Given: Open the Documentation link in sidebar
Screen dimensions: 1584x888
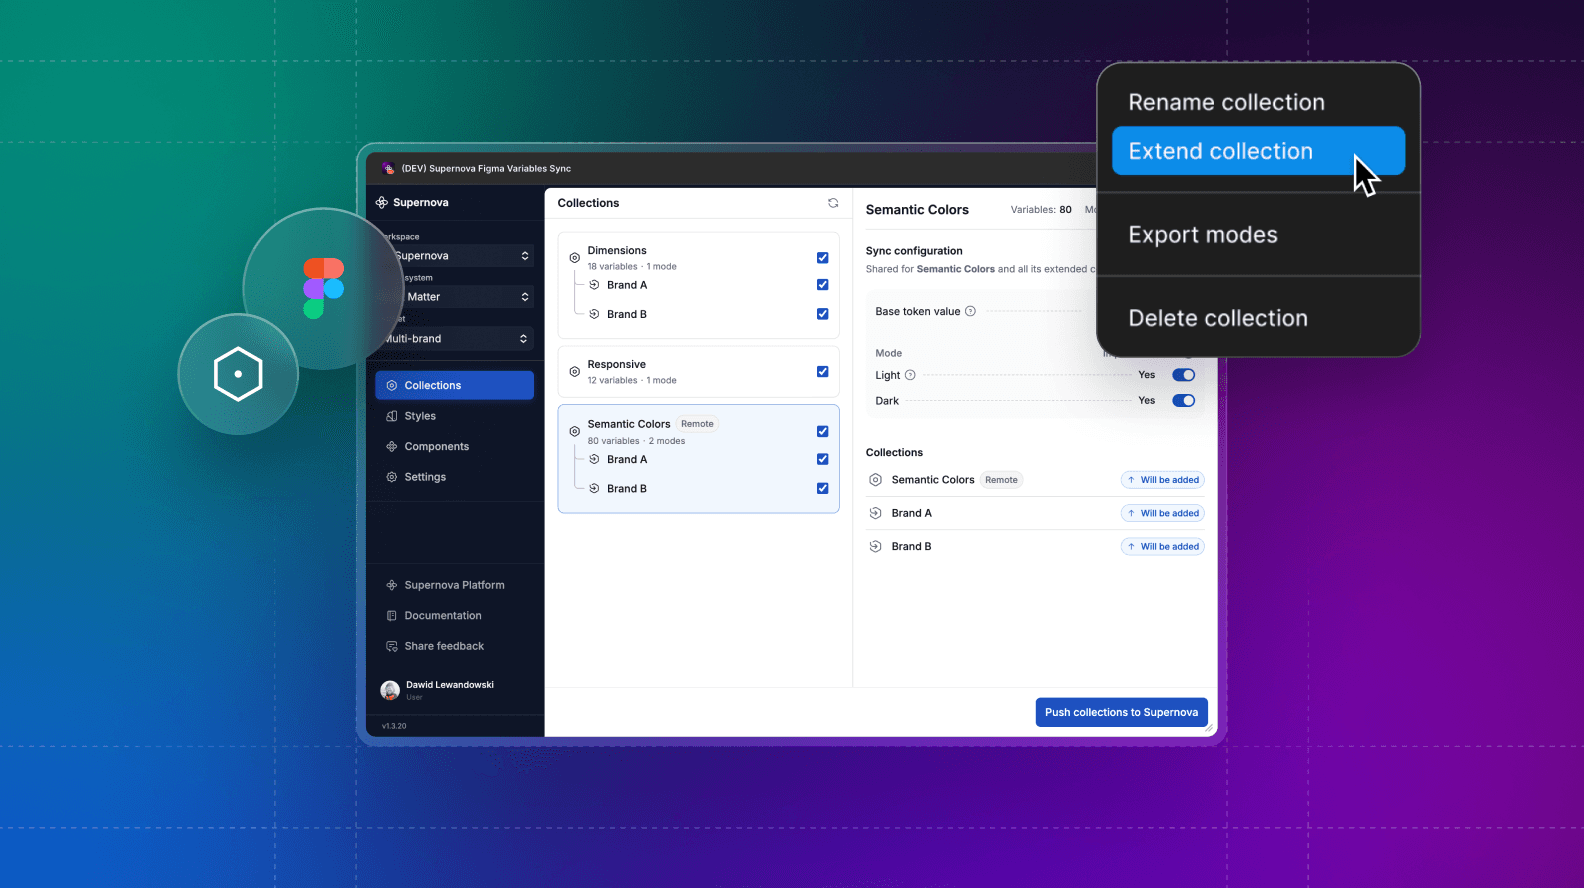Looking at the screenshot, I should click(442, 616).
